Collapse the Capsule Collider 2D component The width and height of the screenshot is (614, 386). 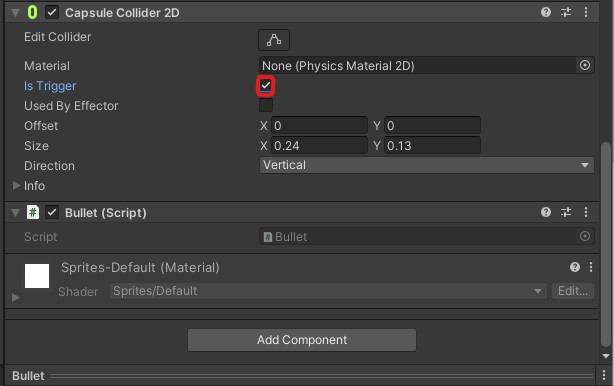click(15, 13)
